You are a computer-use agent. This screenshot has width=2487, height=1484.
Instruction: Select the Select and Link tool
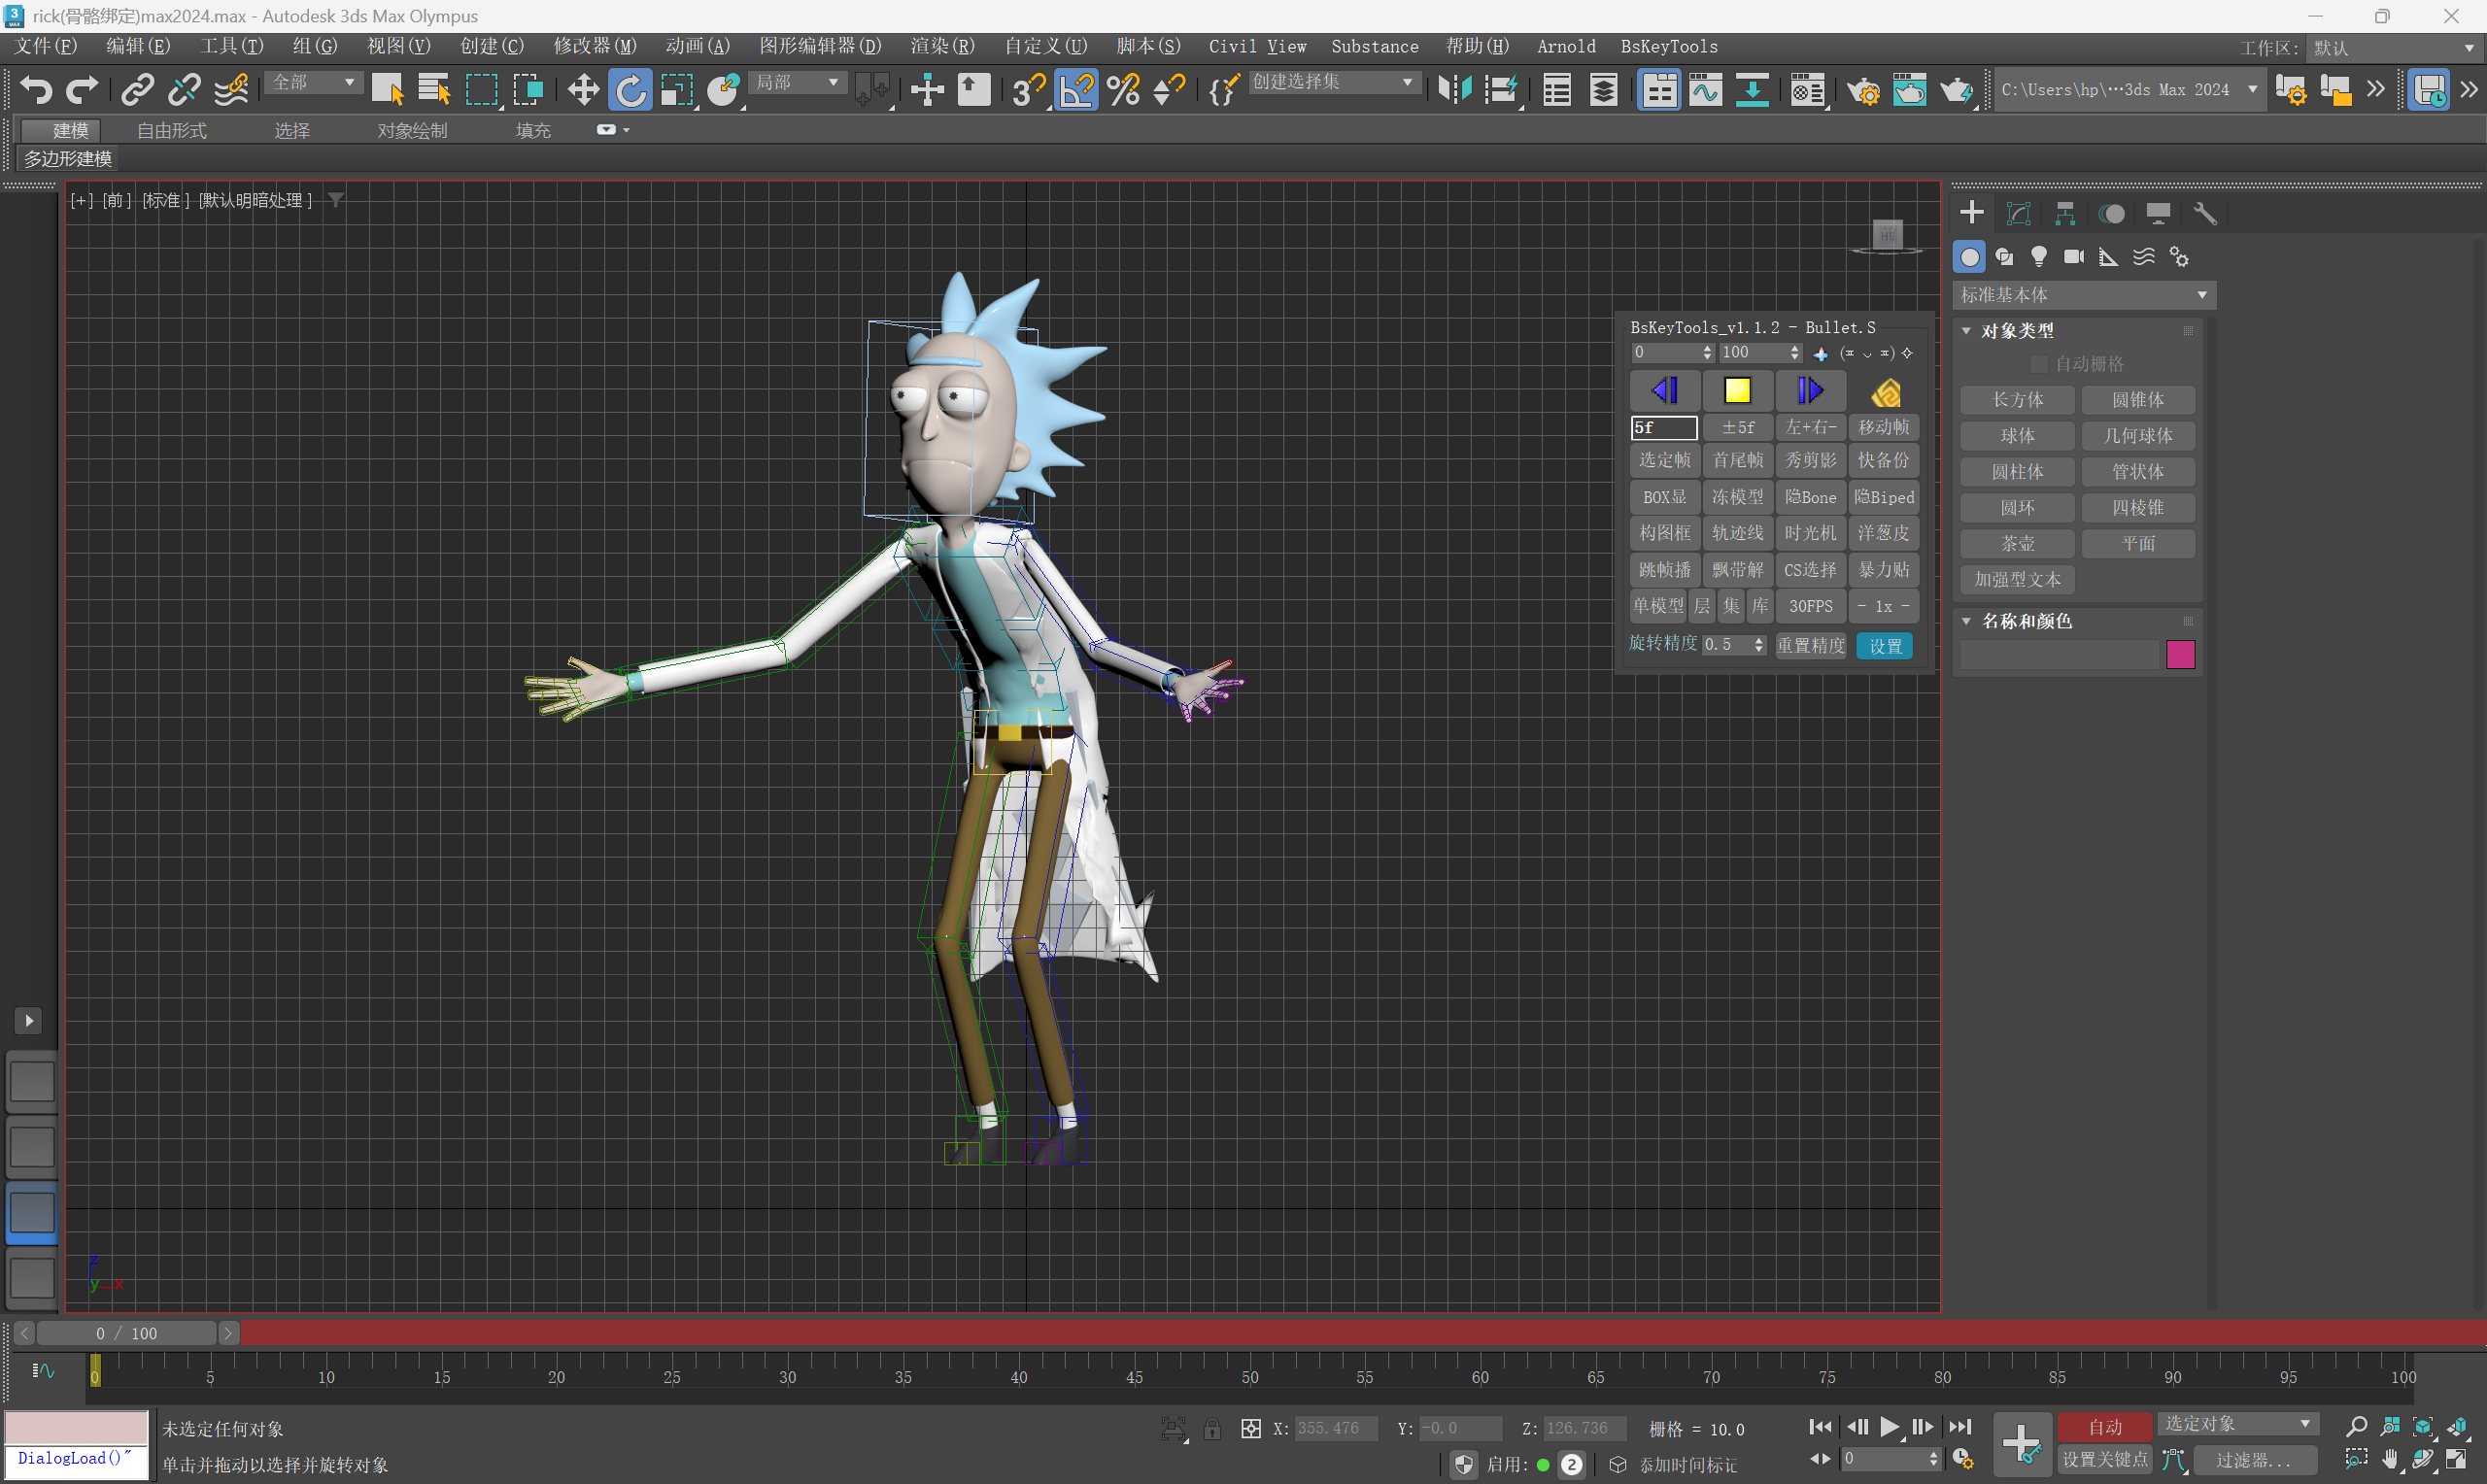pyautogui.click(x=137, y=90)
